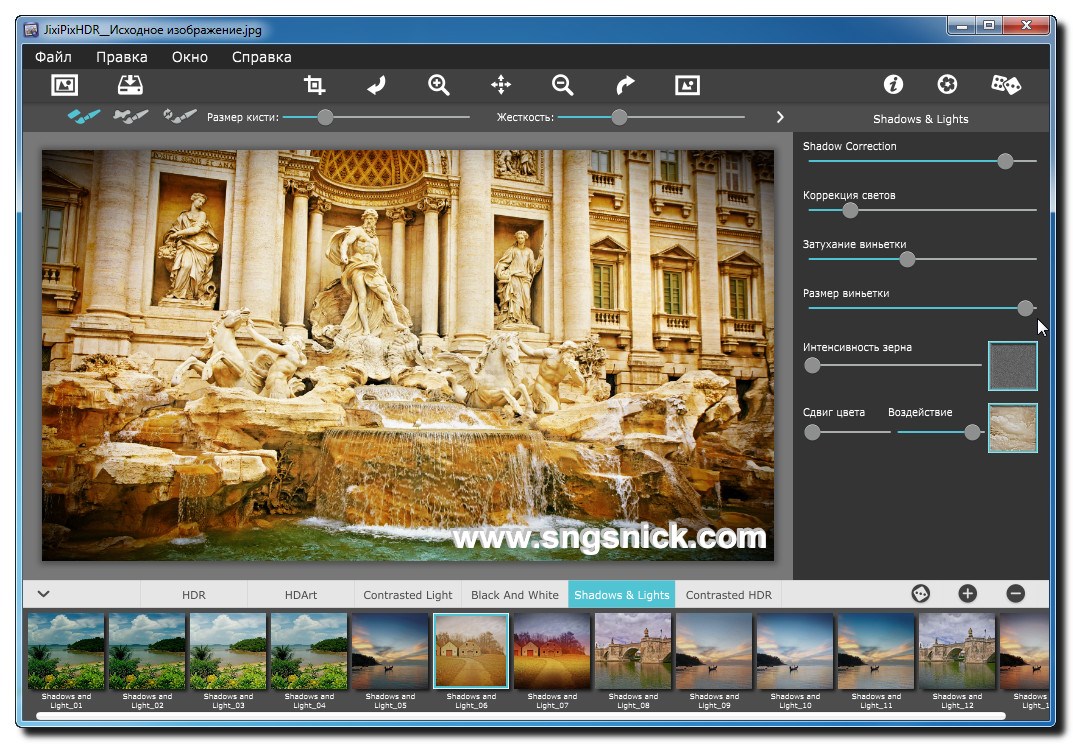Click the original image preview icon
Image resolution: width=1073 pixels, height=744 pixels.
point(687,85)
